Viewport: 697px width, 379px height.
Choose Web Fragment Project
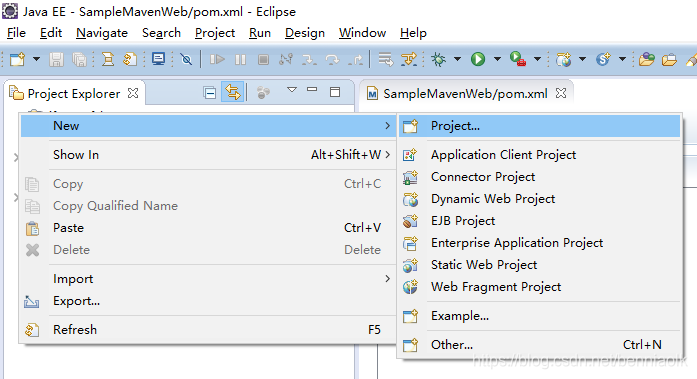pyautogui.click(x=540, y=287)
